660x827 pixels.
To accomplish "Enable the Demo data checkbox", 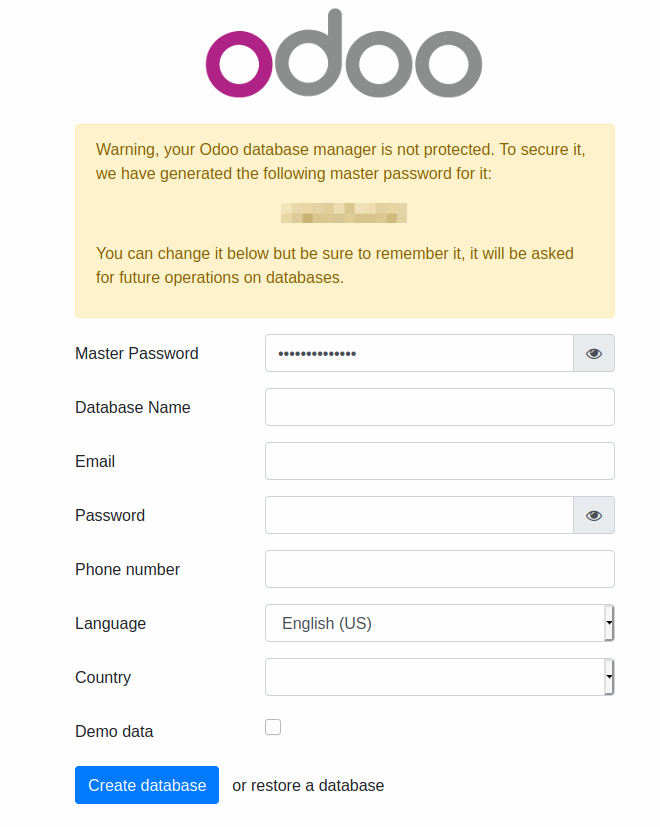I will pos(273,727).
